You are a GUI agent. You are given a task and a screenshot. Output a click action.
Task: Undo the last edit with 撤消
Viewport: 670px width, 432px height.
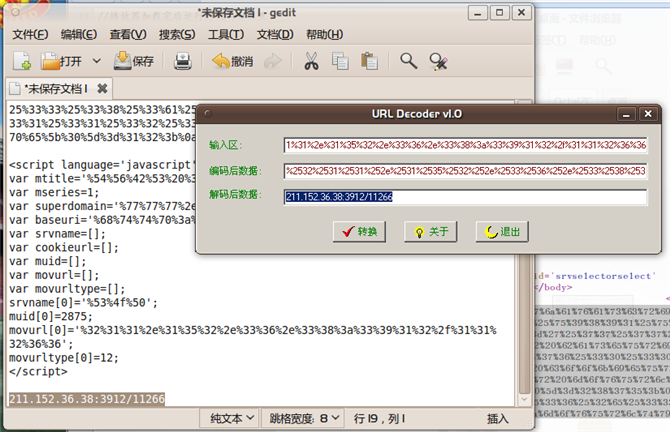coord(233,61)
